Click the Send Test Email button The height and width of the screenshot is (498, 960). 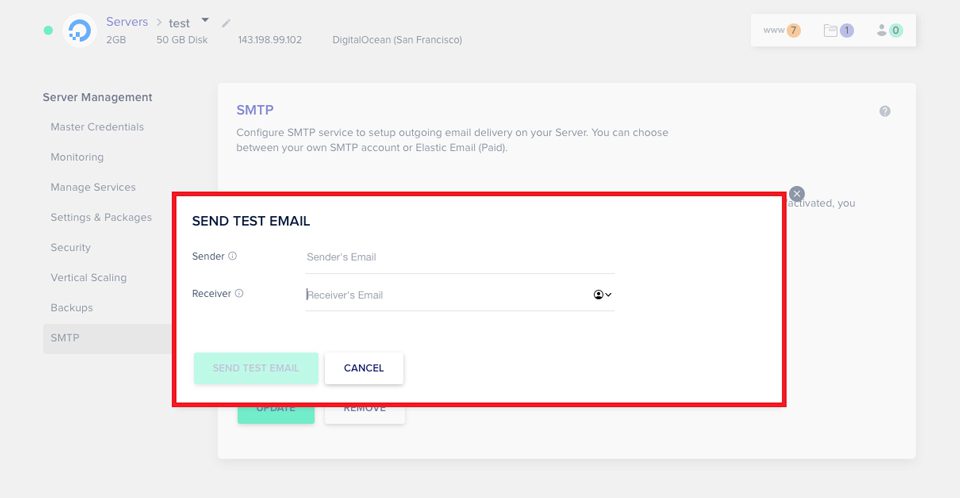[x=256, y=368]
